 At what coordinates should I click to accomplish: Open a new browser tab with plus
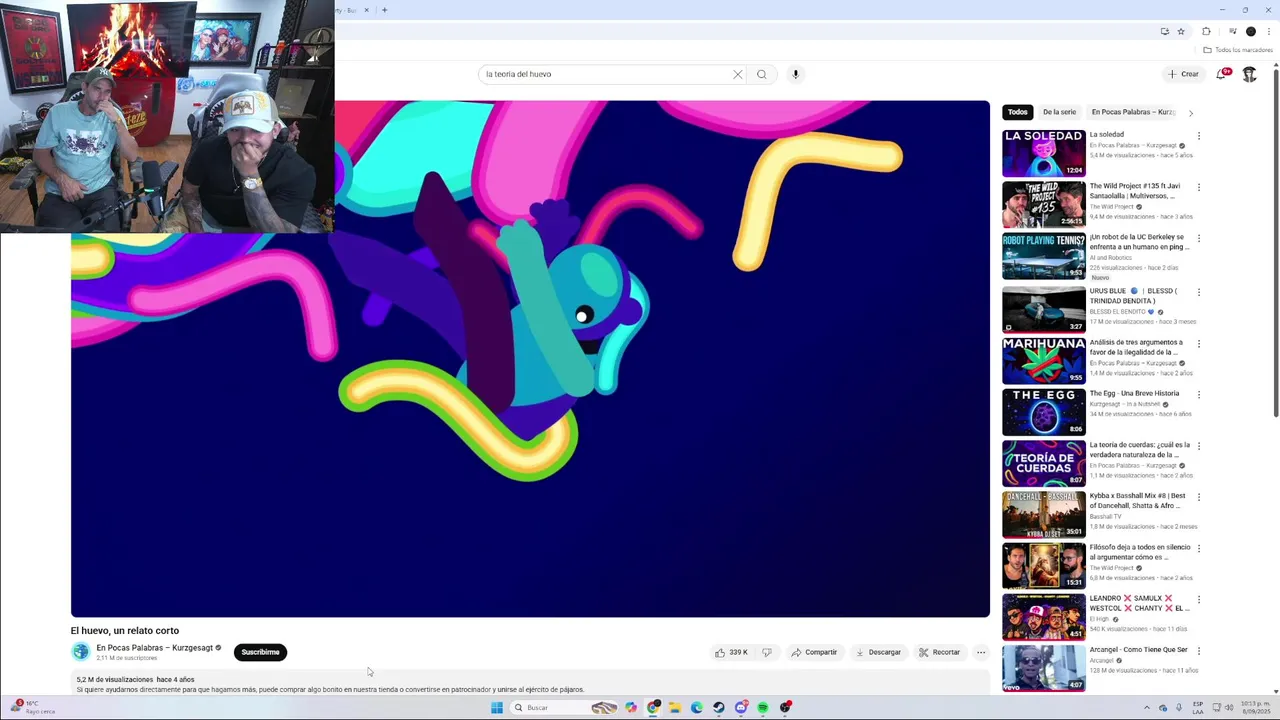(x=384, y=10)
